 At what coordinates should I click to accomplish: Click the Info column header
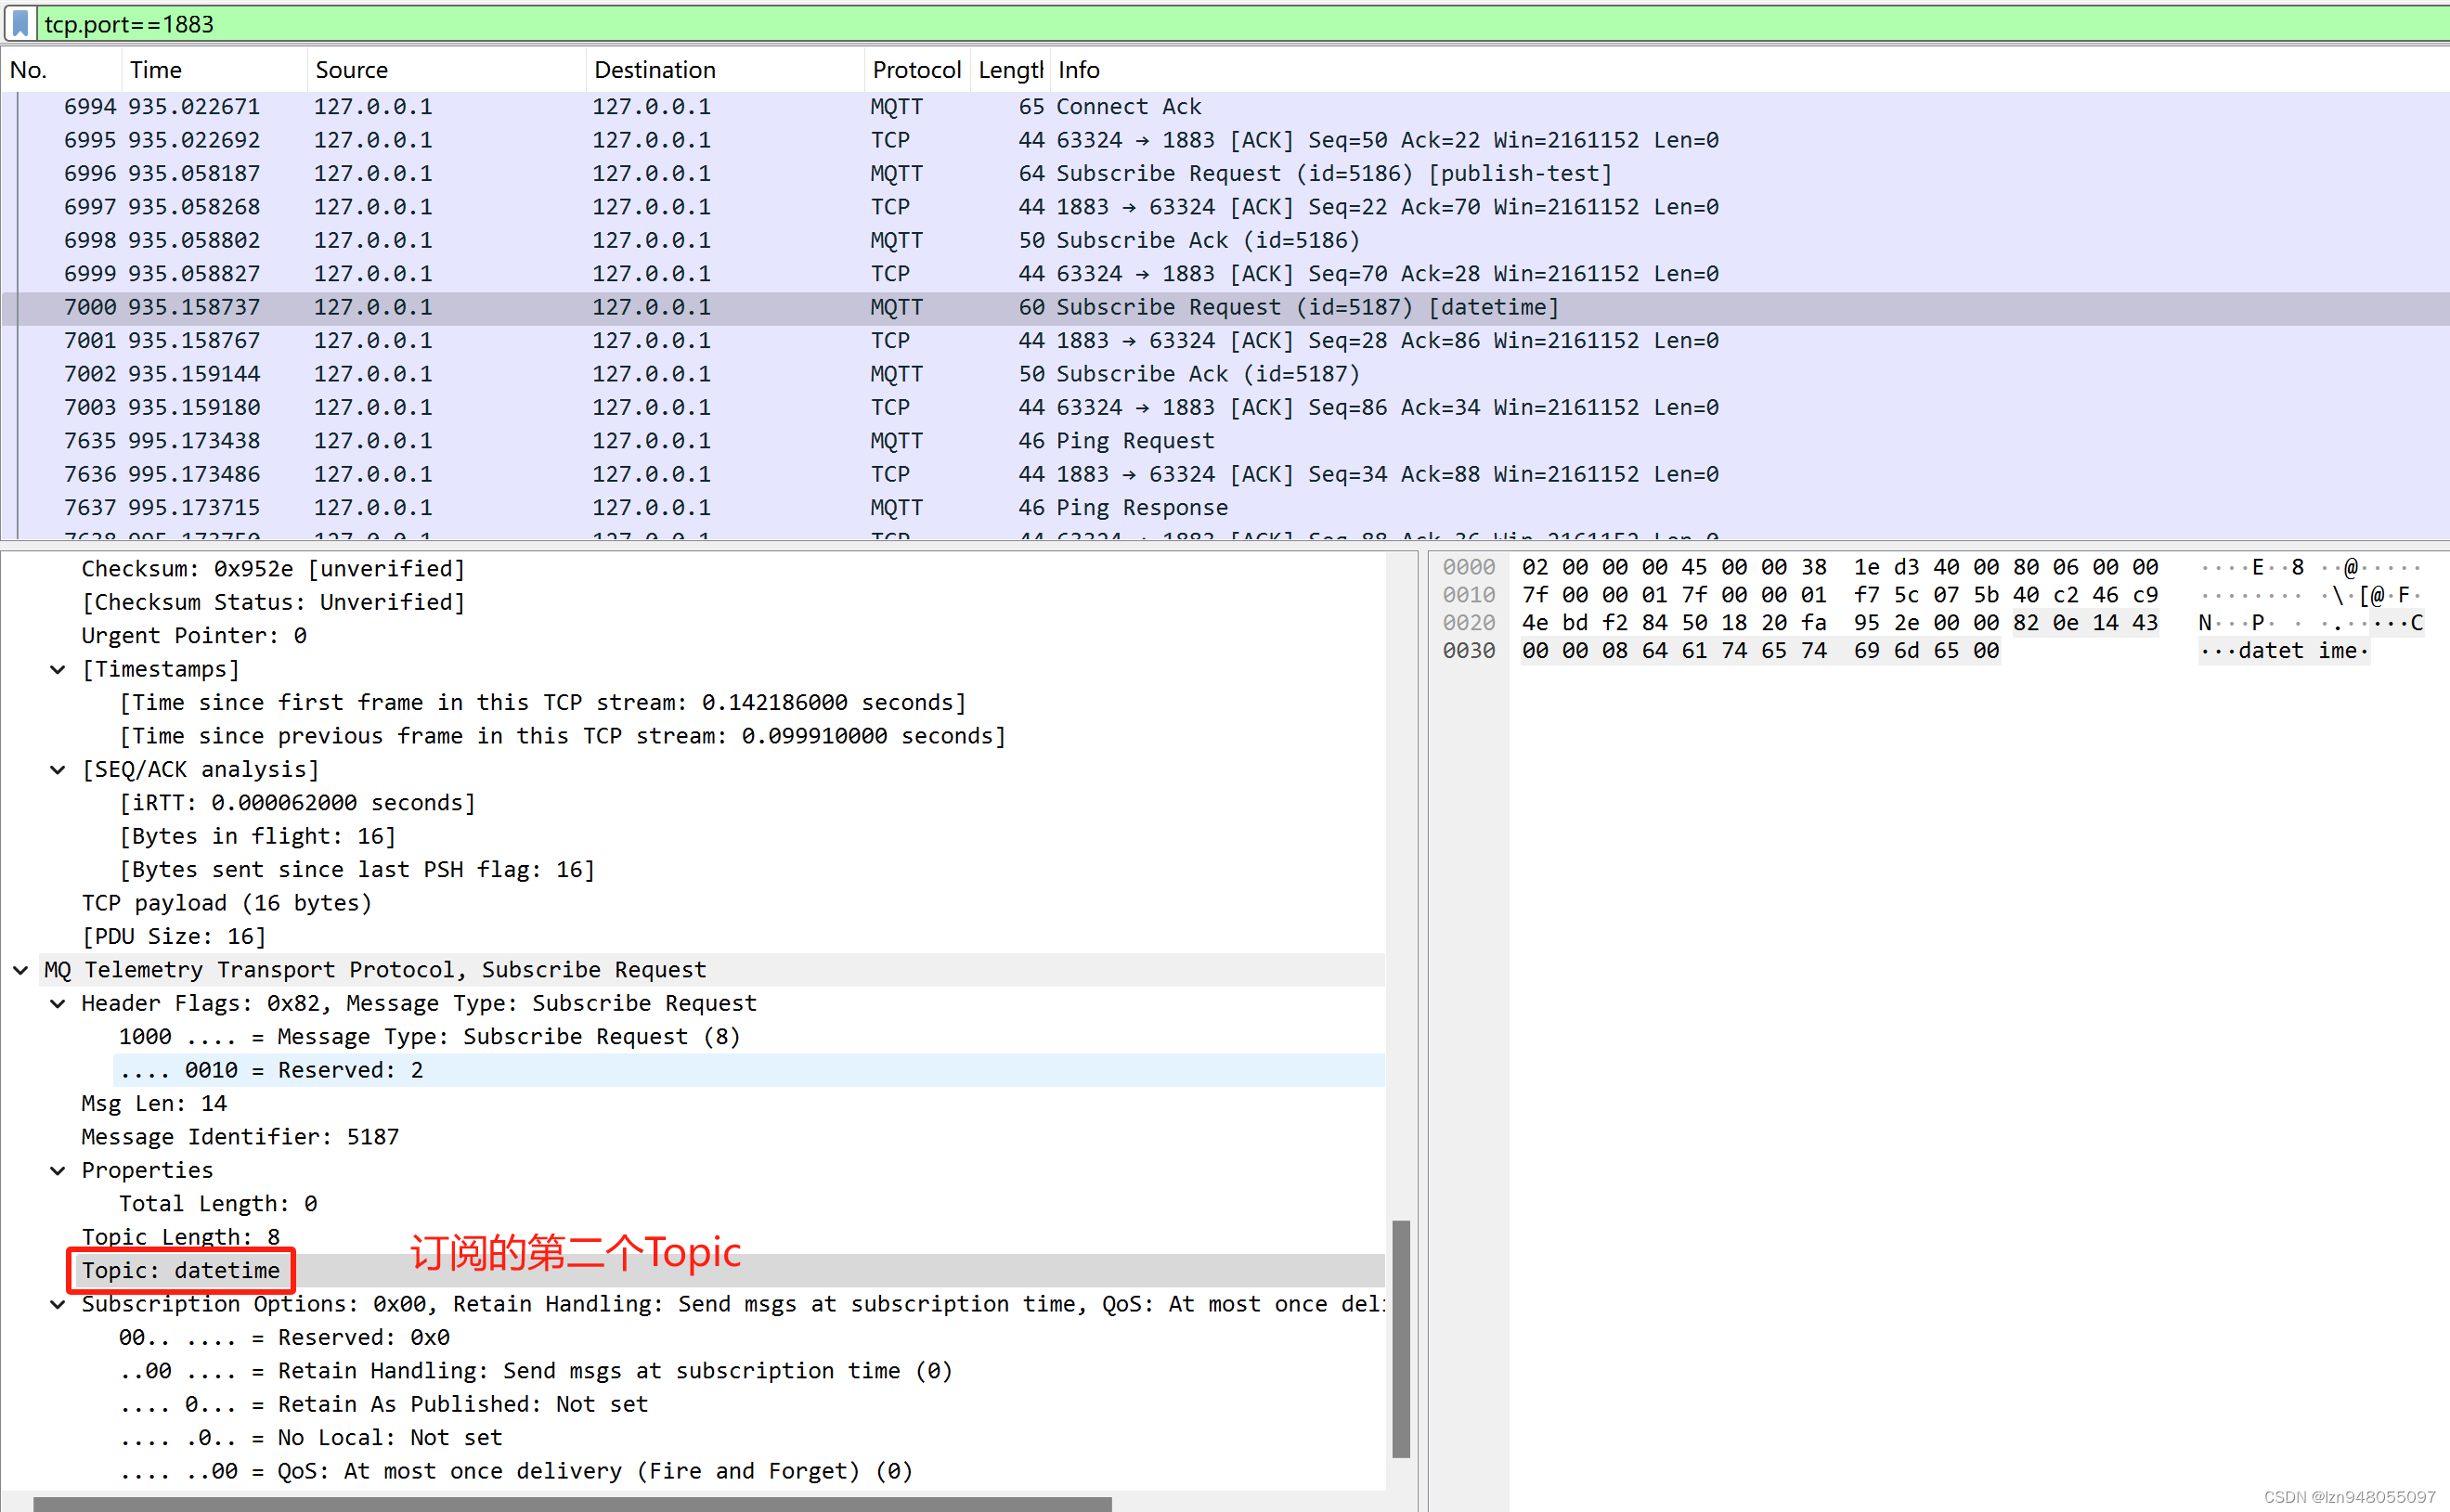pyautogui.click(x=1078, y=70)
